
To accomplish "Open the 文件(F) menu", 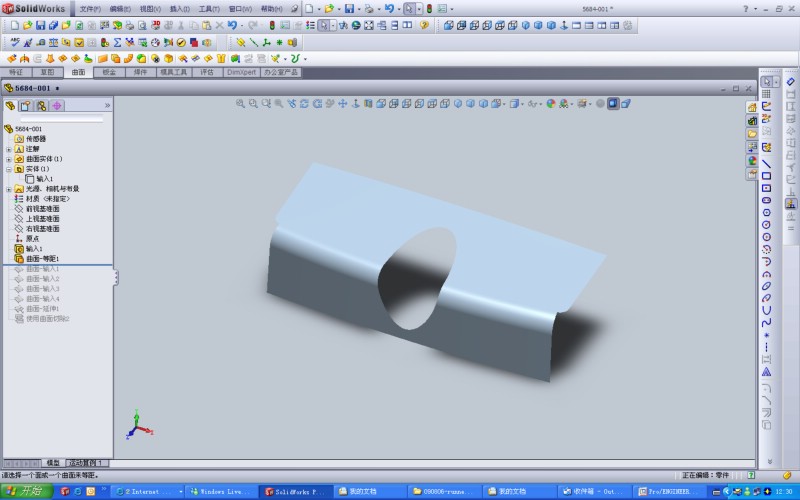I will (x=90, y=9).
